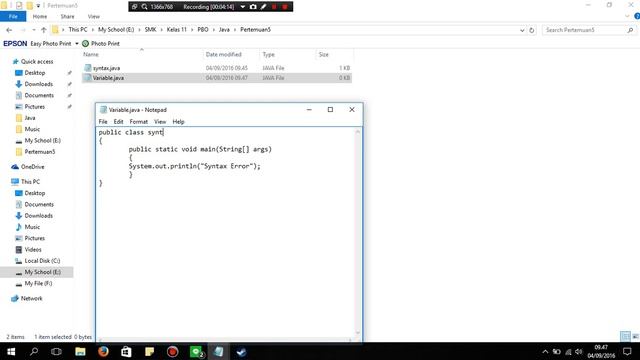Screen dimensions: 640x360
Task: Click Java in address breadcrumb
Action: pos(224,29)
